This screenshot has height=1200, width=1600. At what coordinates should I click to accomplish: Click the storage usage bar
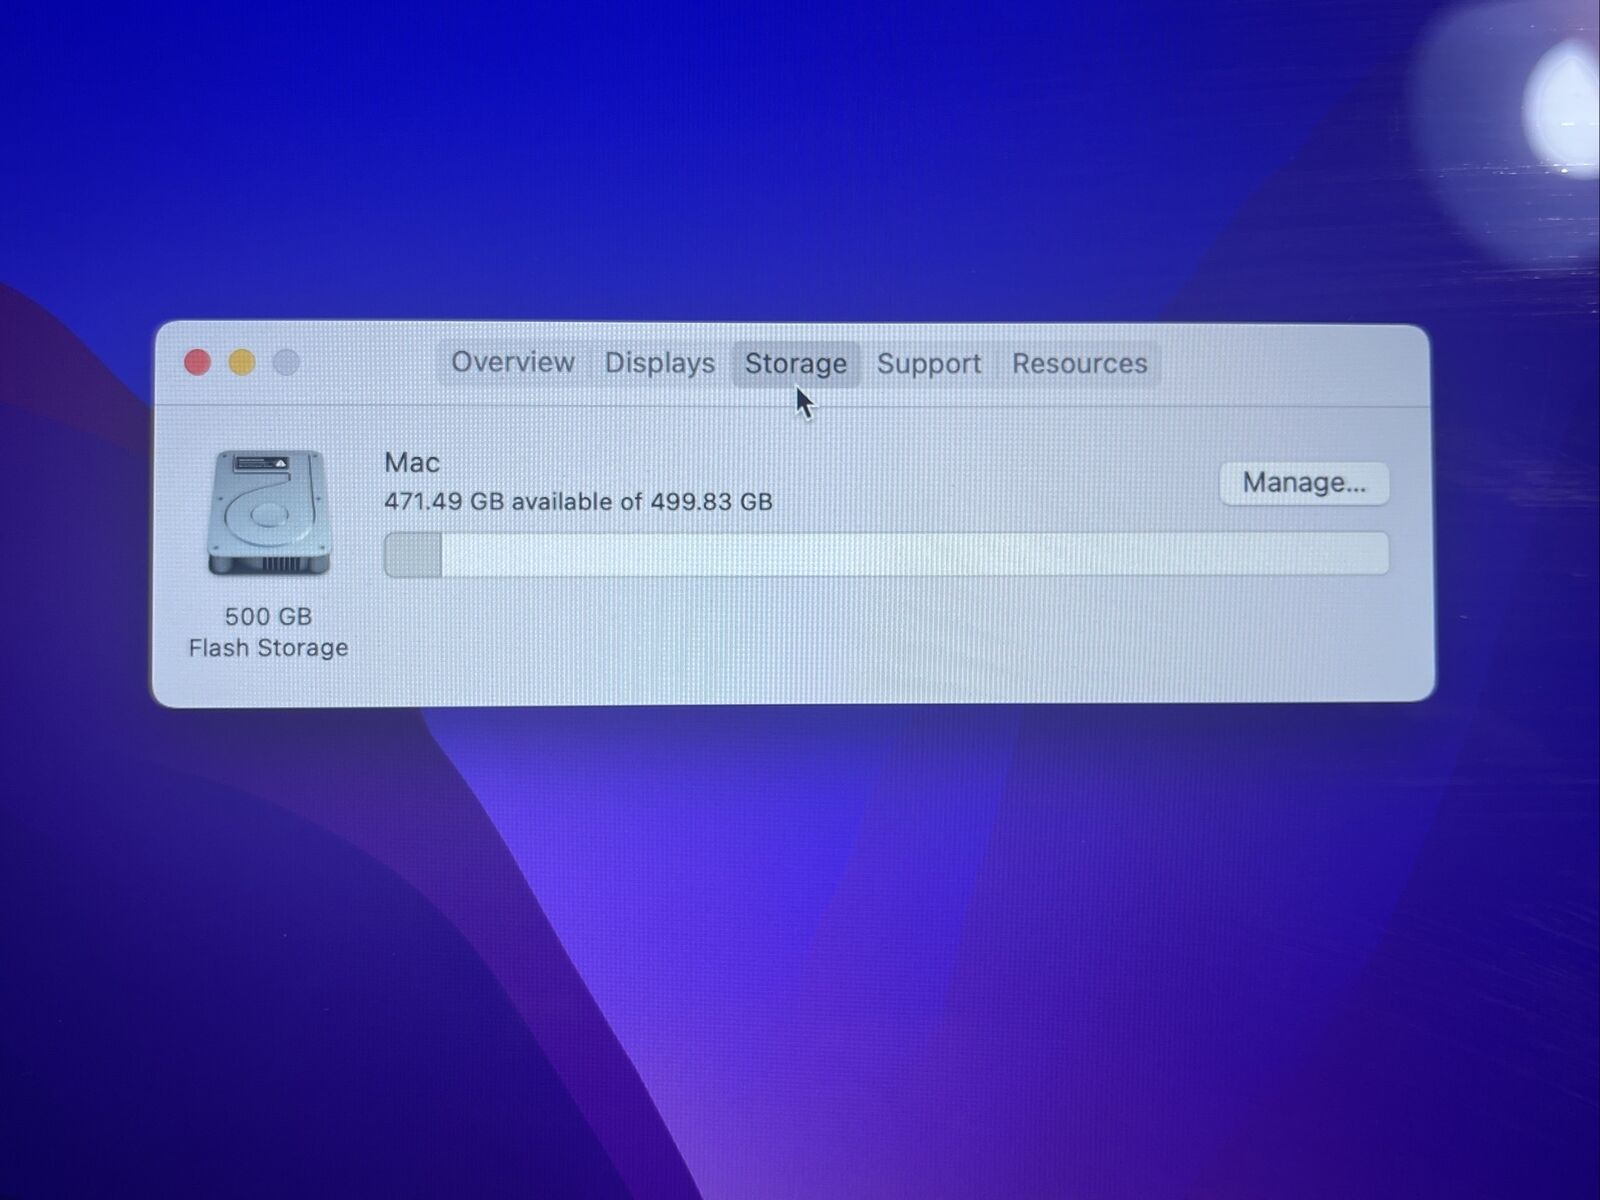pyautogui.click(x=886, y=554)
